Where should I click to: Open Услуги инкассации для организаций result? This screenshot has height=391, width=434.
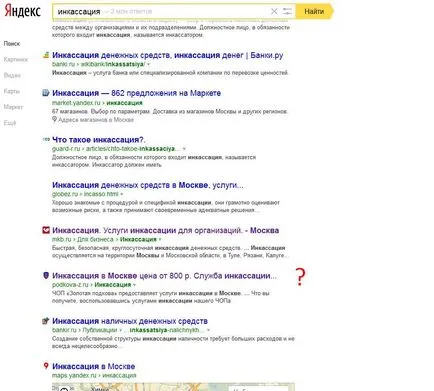[166, 230]
